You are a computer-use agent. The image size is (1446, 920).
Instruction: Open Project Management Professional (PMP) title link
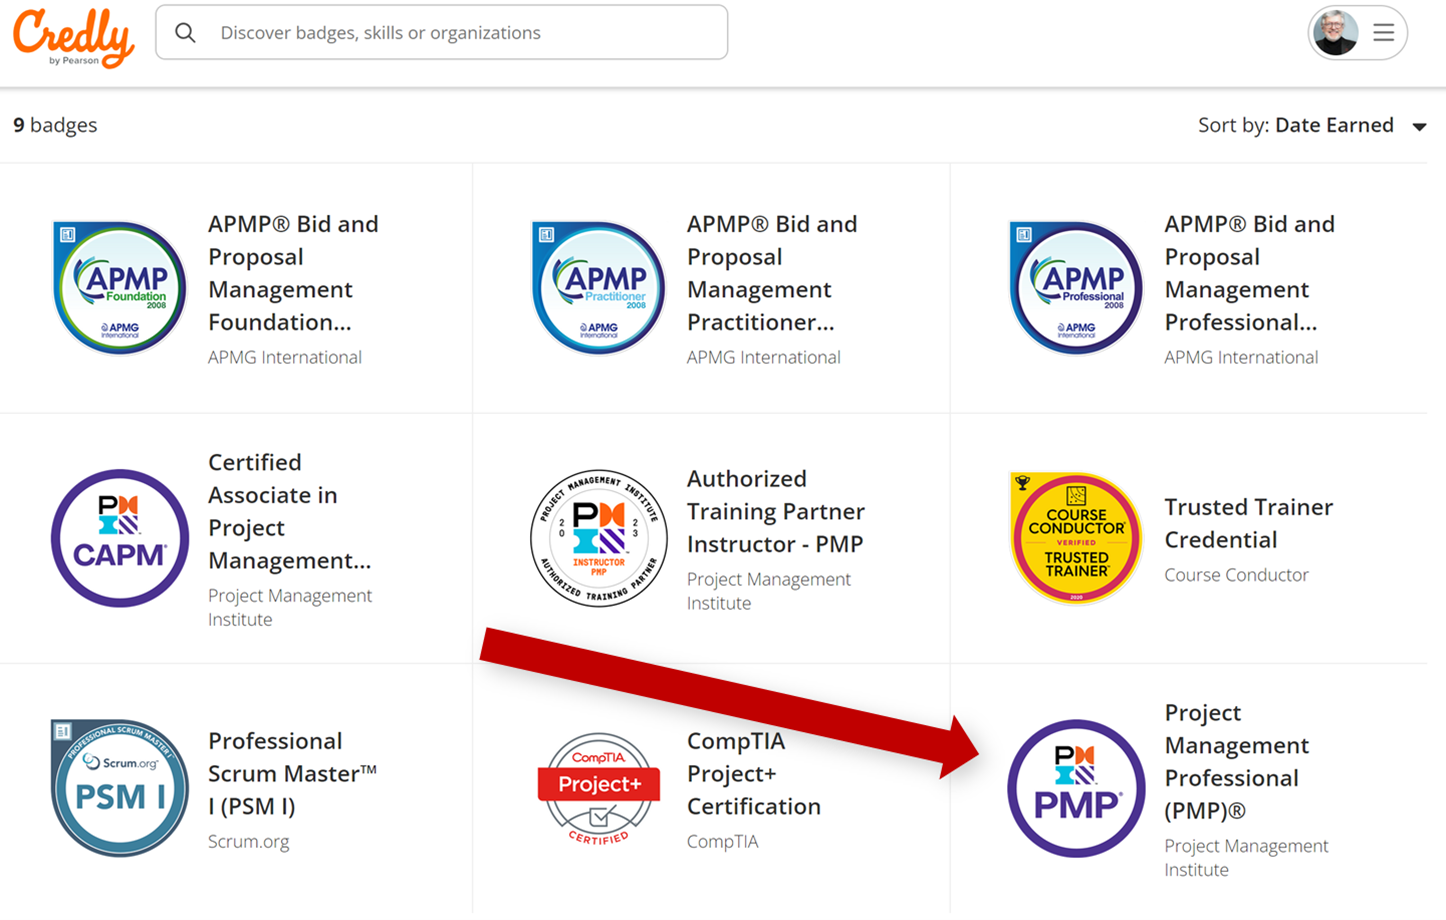(x=1236, y=761)
